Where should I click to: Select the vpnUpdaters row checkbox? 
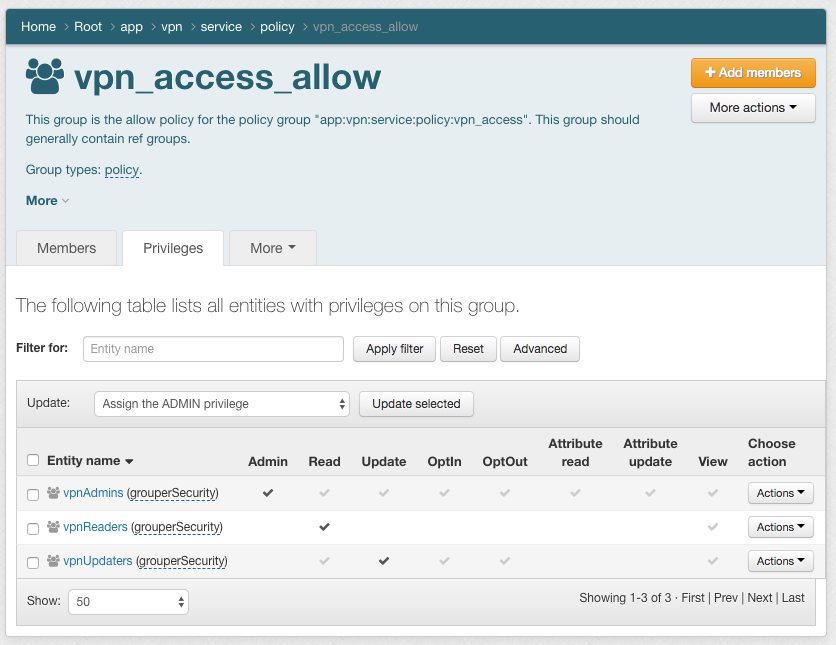pos(33,562)
